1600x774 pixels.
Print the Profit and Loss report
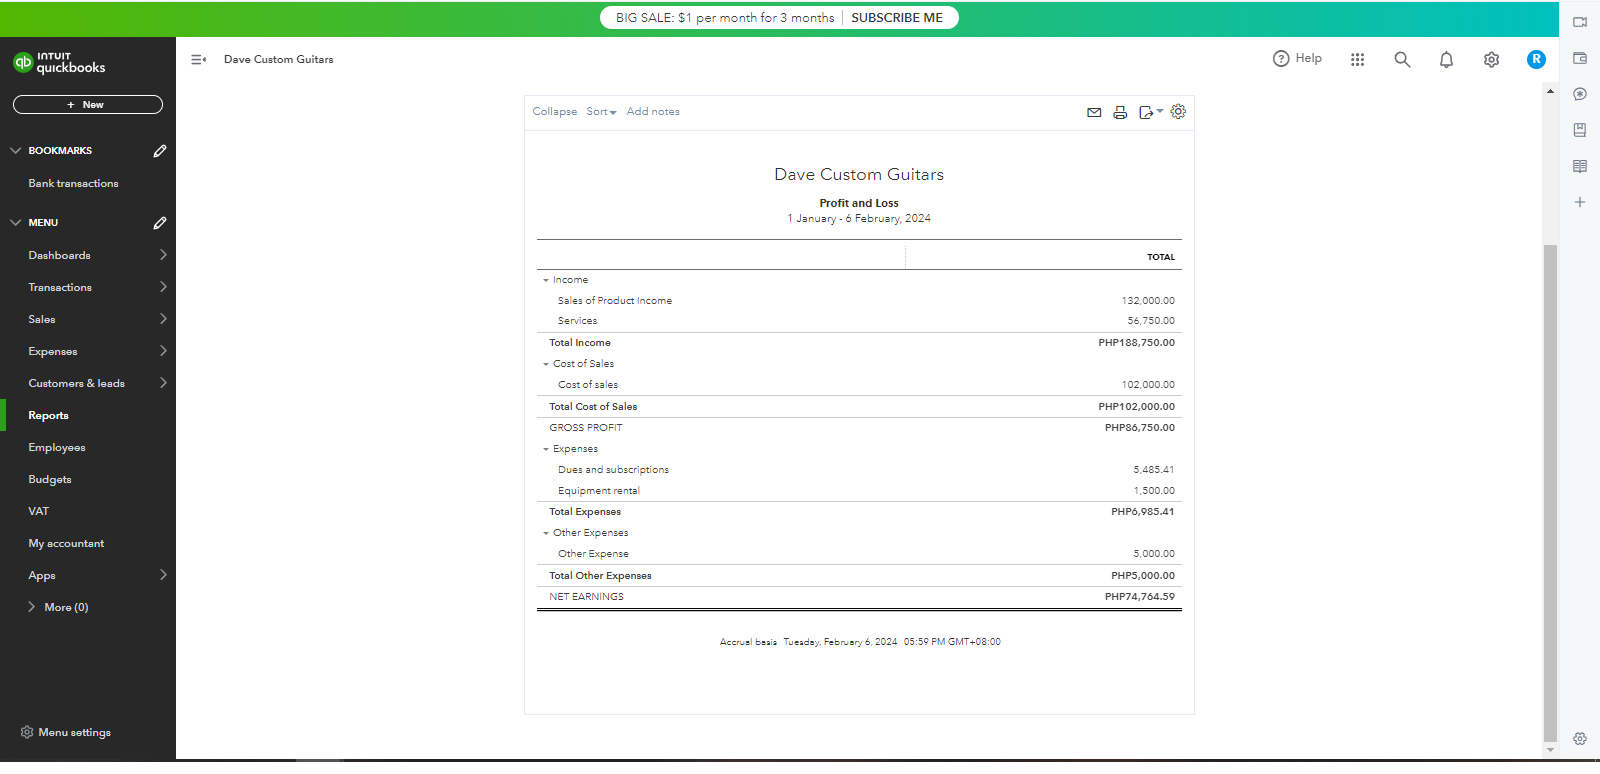coord(1120,113)
